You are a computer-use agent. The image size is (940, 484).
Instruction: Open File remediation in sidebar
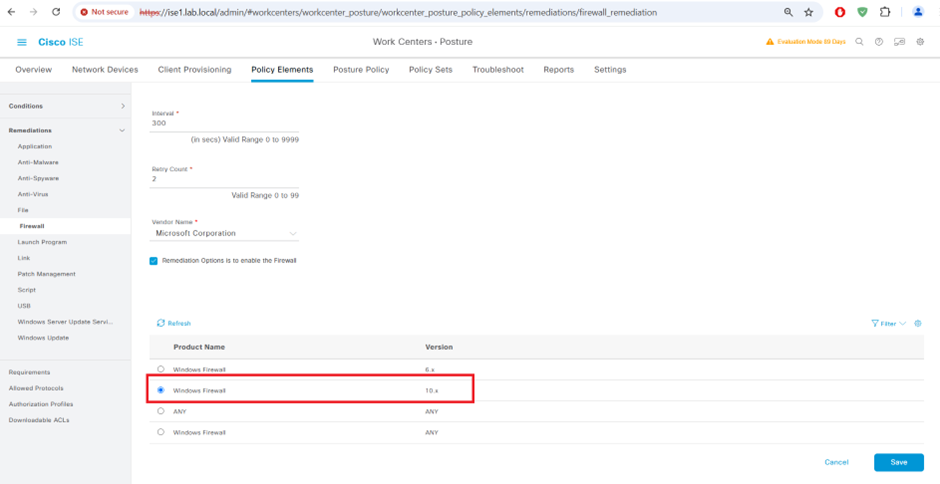click(x=23, y=211)
